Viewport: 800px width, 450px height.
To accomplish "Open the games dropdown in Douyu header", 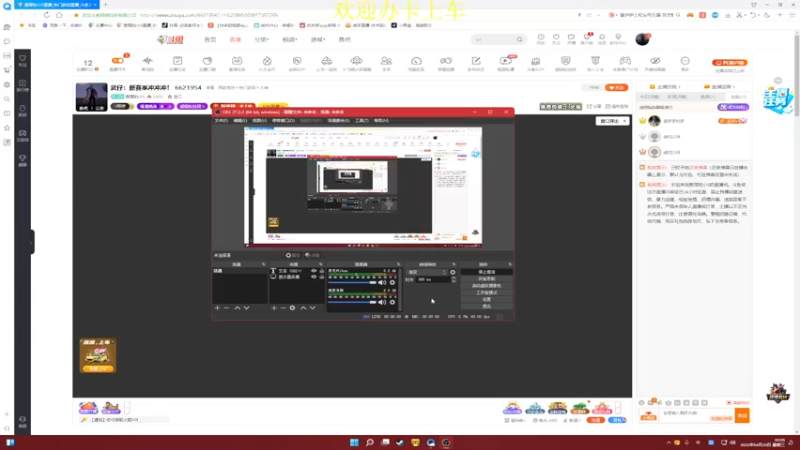I will 318,39.
